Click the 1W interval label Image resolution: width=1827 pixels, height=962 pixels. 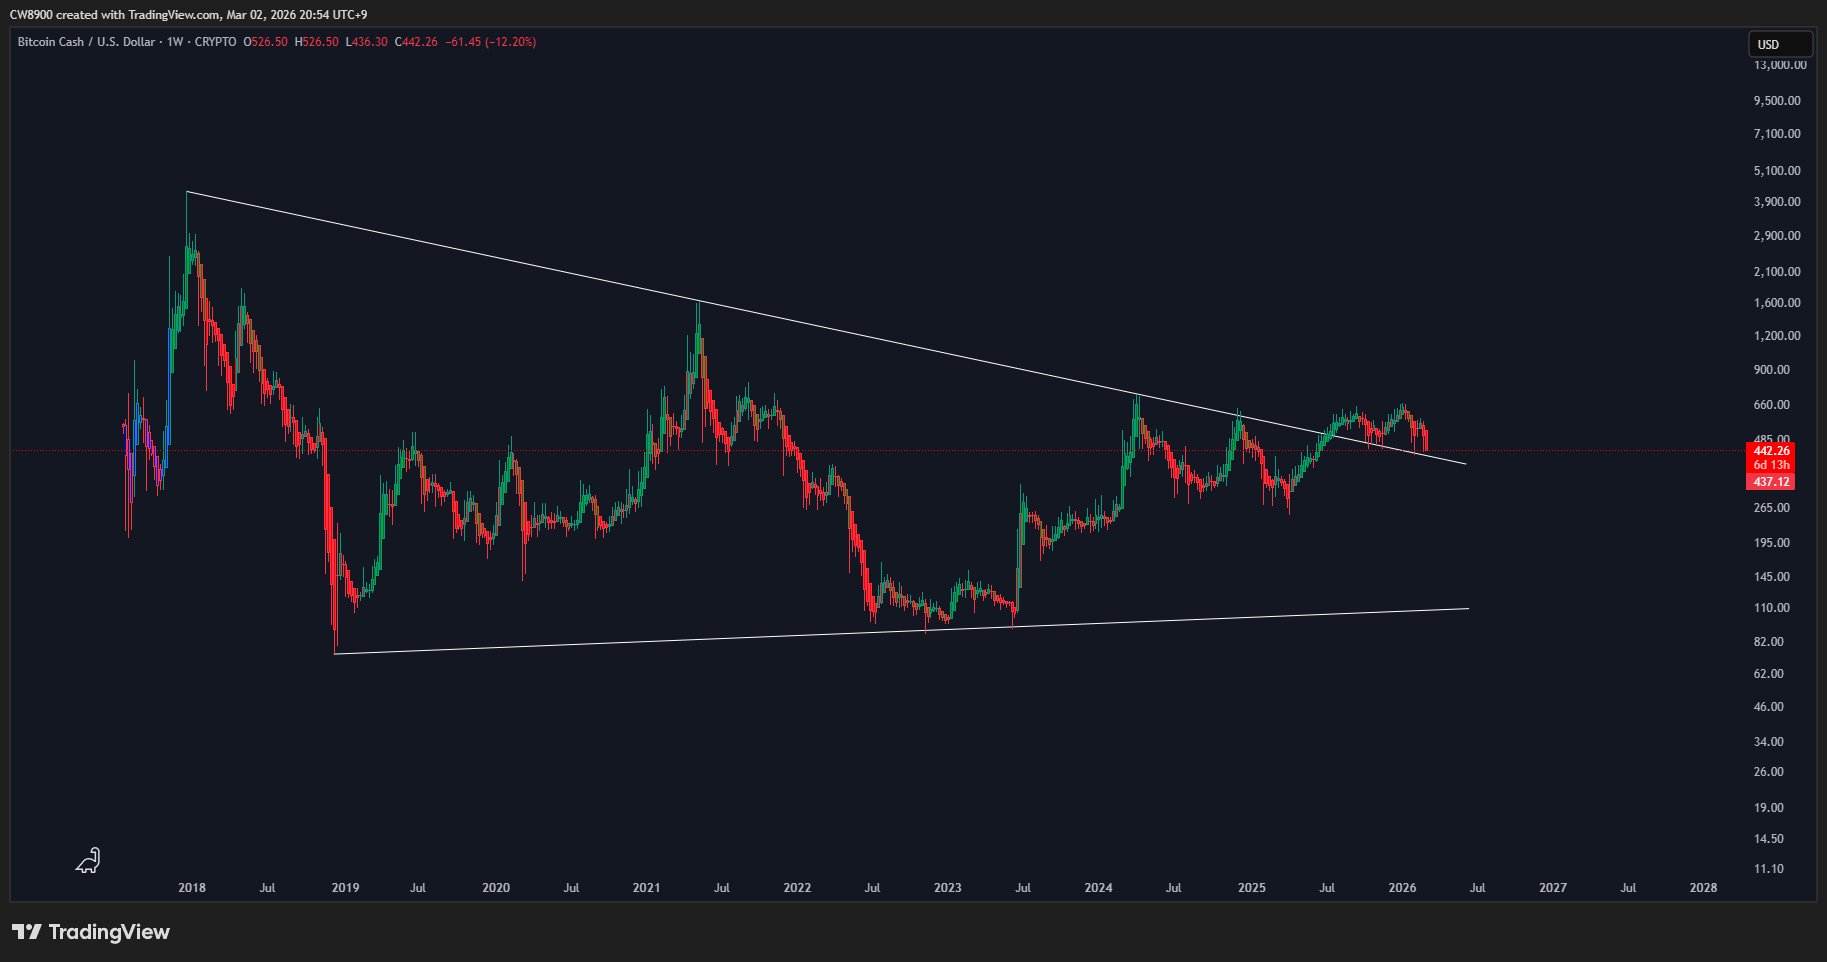[x=176, y=42]
